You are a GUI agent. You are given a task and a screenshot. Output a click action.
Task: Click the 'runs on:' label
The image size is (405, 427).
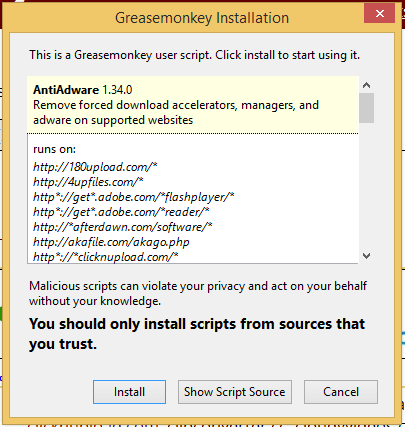tap(54, 149)
